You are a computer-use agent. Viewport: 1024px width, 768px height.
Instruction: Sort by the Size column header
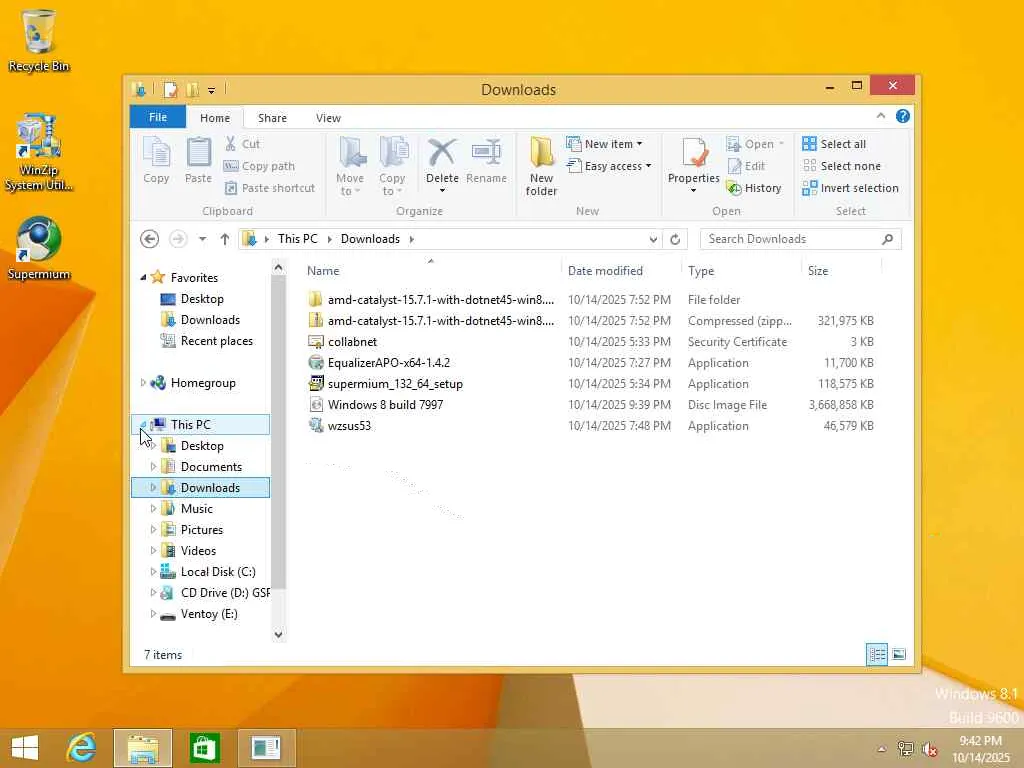point(841,270)
